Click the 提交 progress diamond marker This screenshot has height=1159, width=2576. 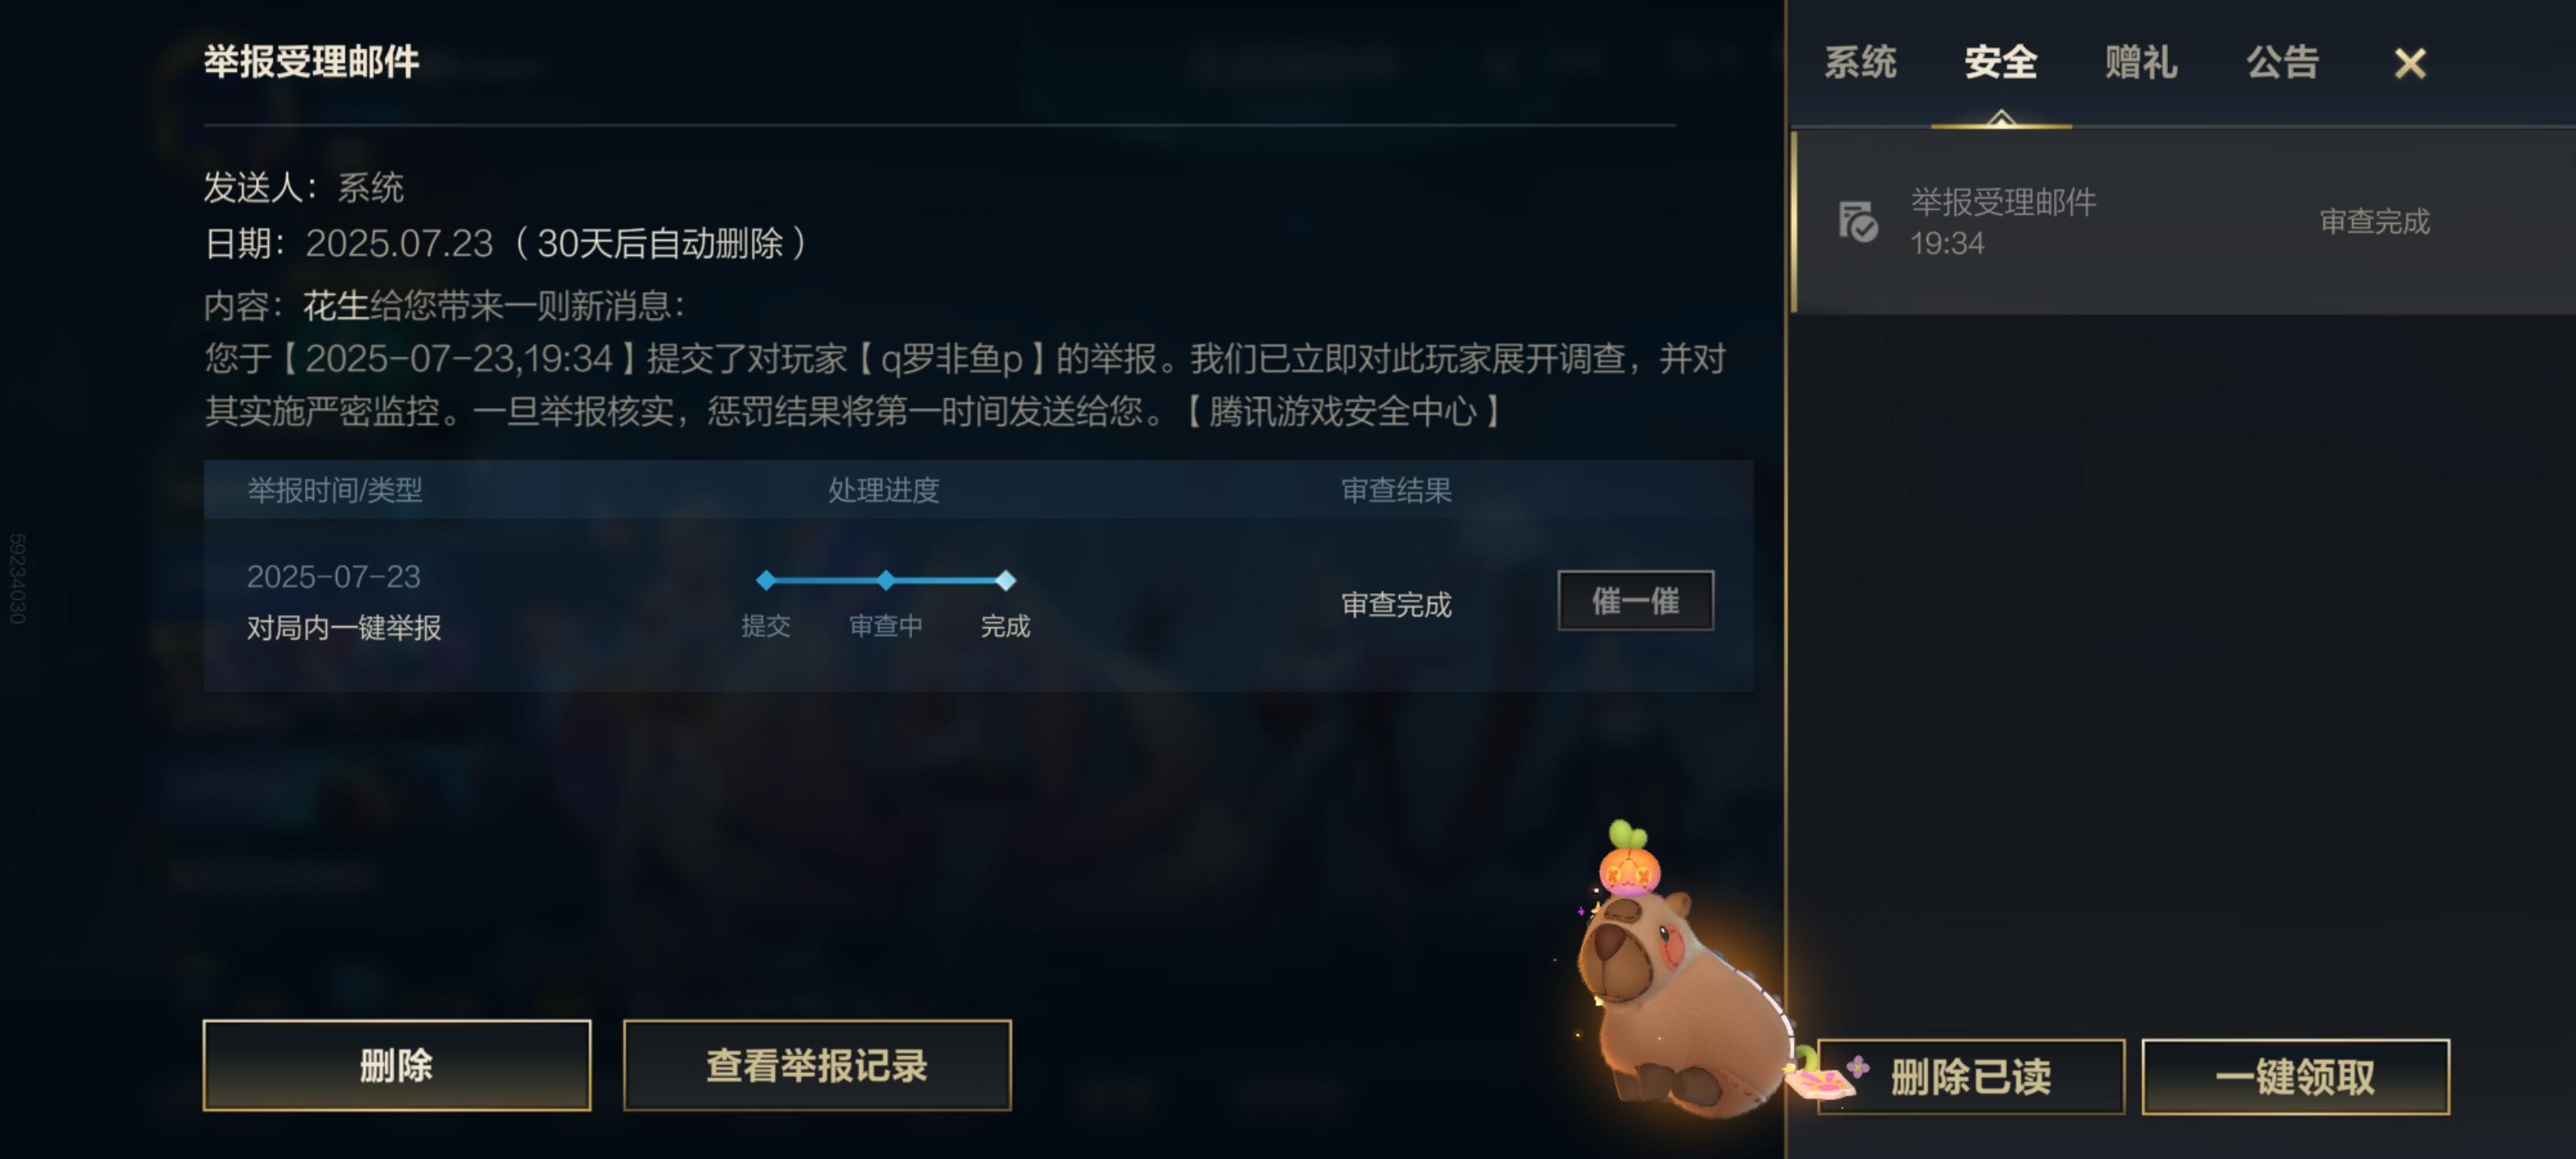tap(766, 579)
